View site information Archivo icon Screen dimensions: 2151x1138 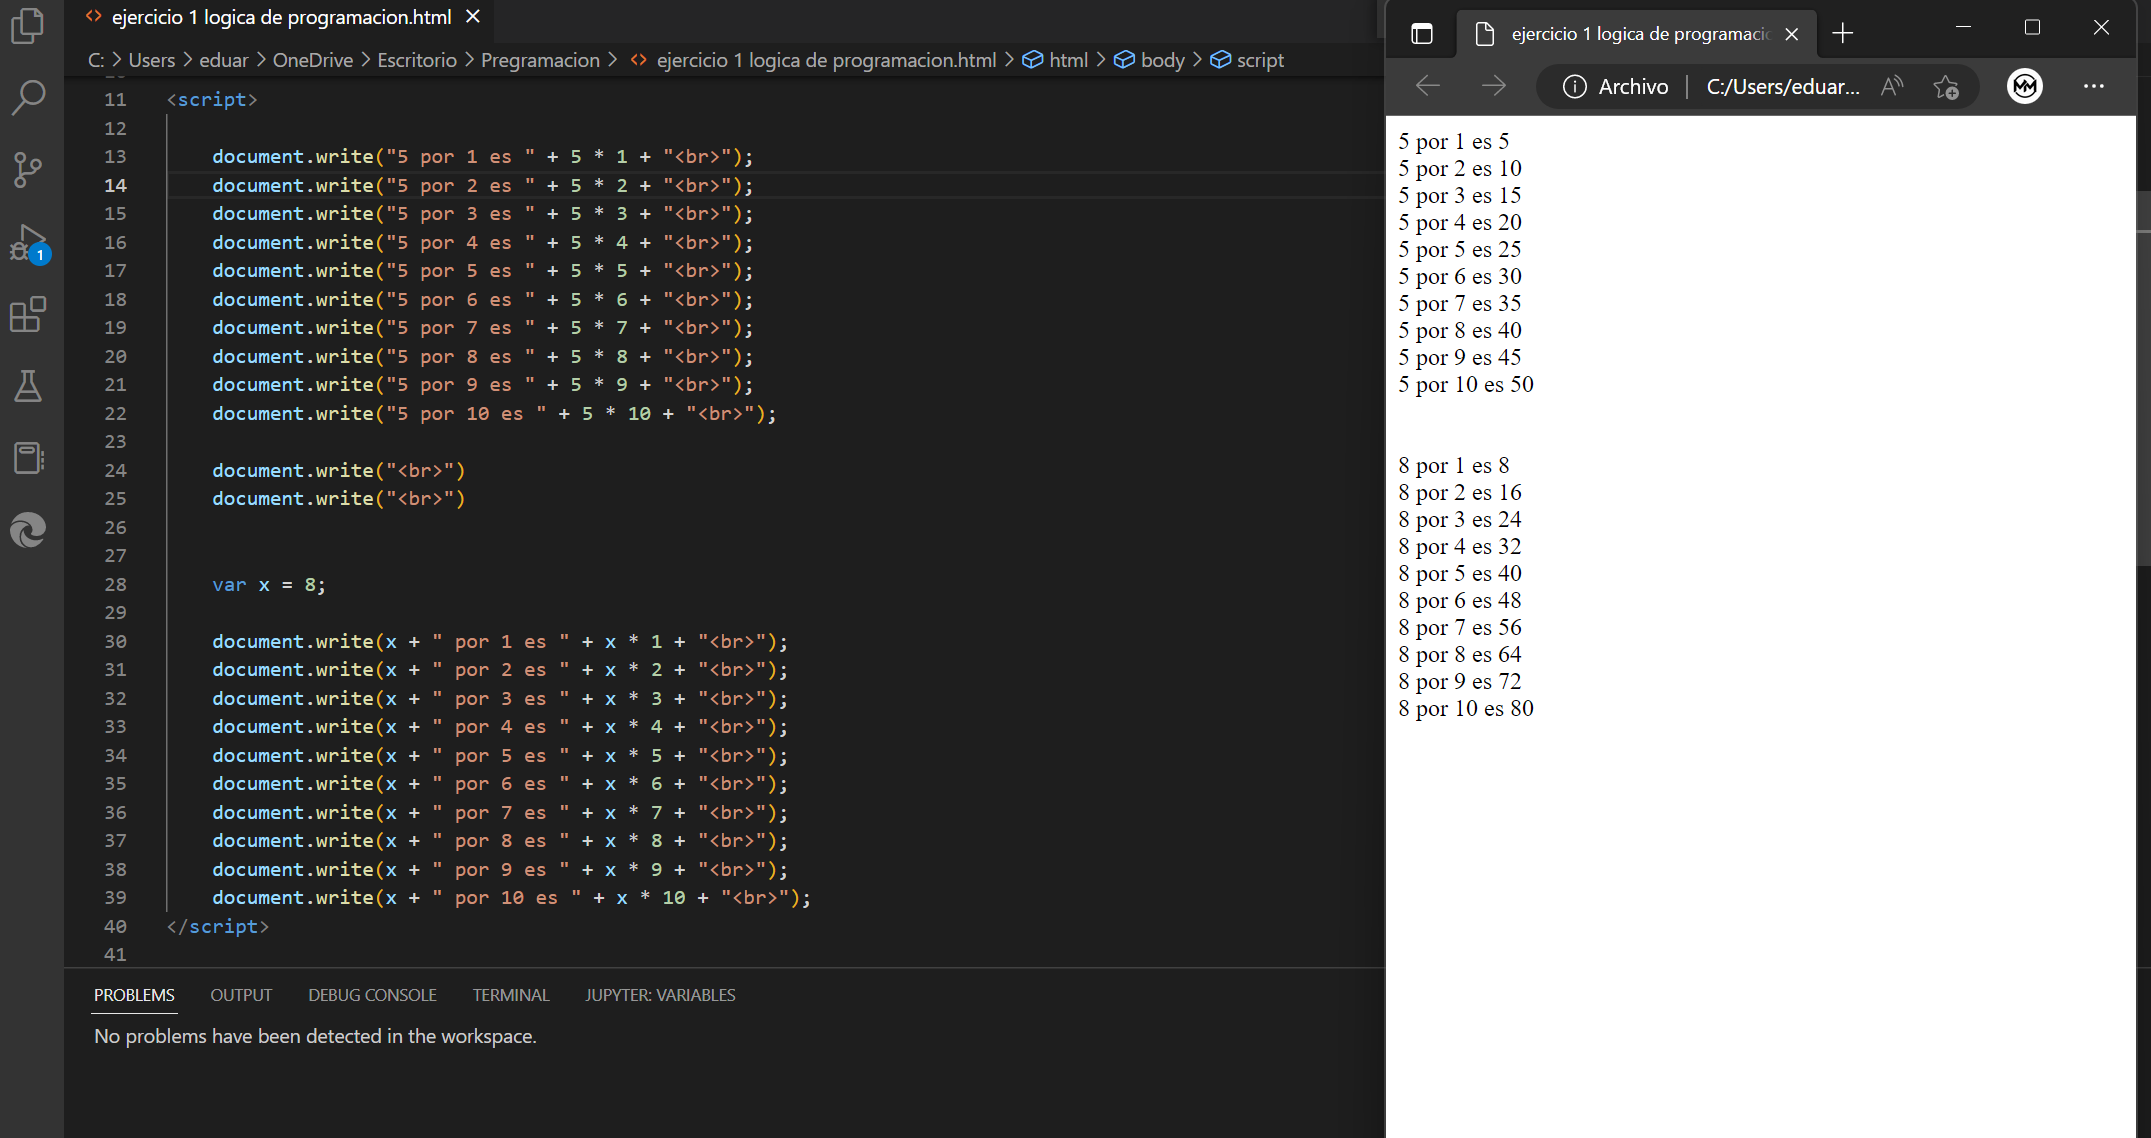[1574, 87]
